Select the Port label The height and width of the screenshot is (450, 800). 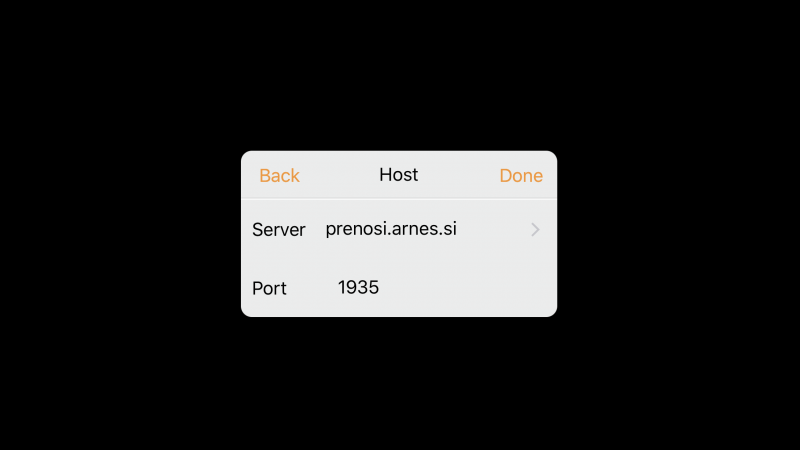coord(269,288)
